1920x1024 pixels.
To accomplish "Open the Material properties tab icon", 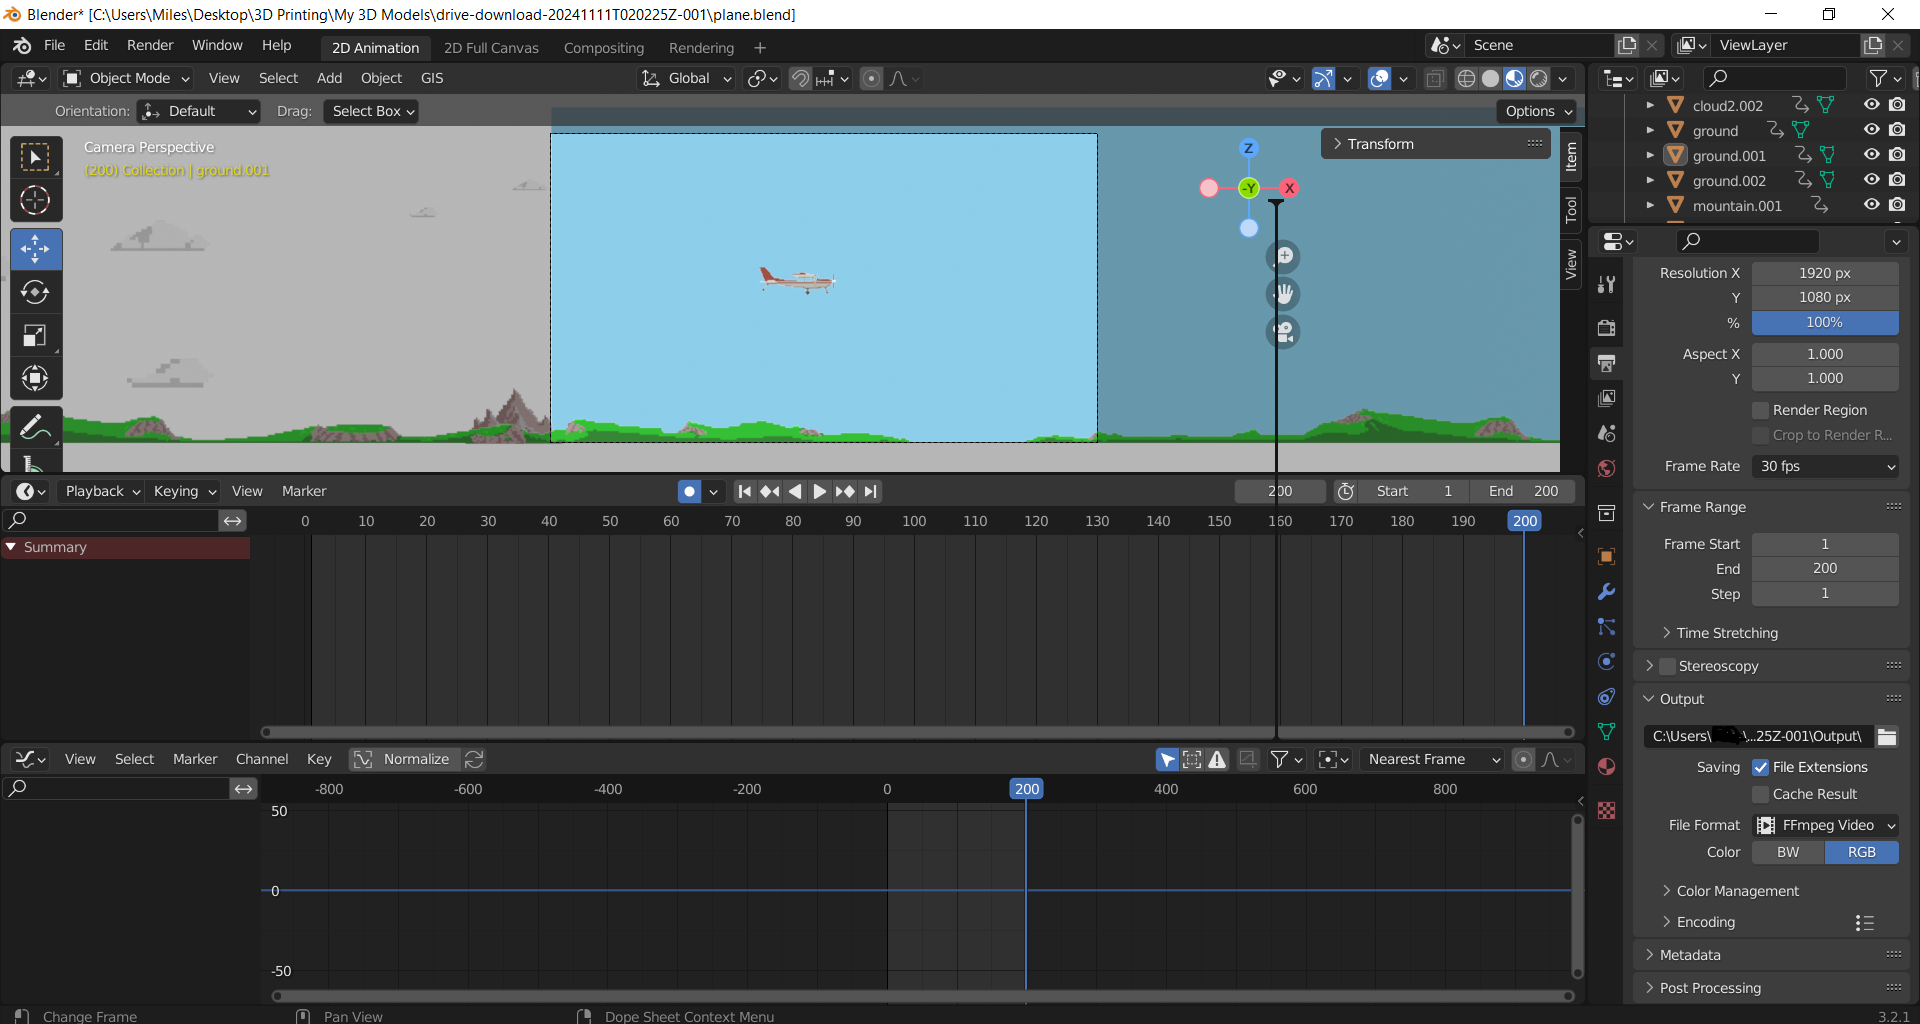I will coord(1607,767).
